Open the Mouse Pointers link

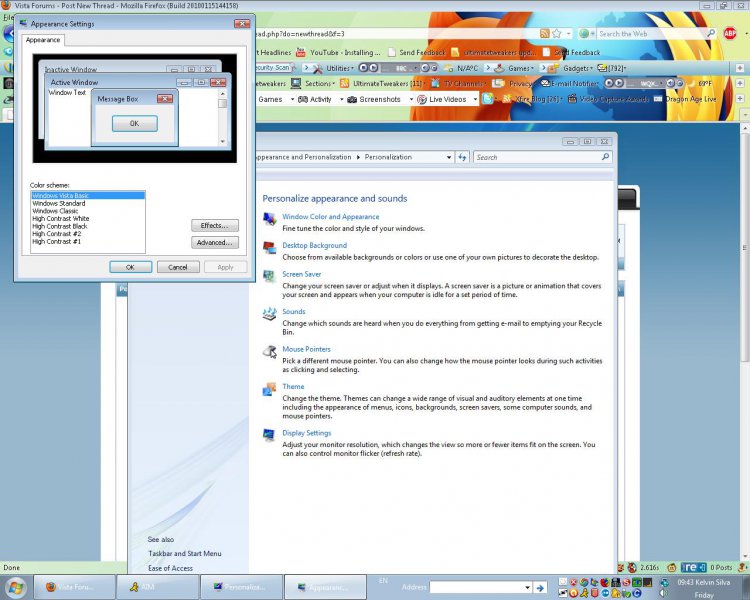306,349
